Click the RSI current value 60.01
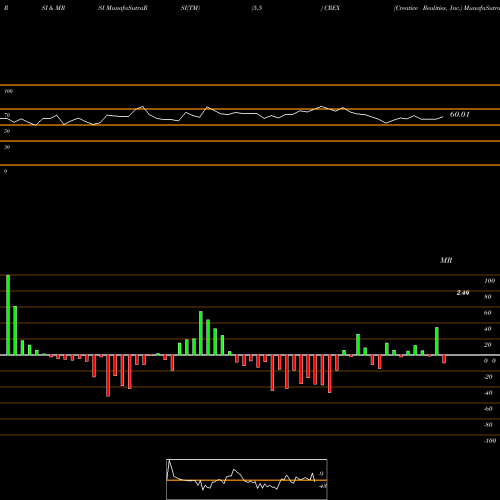This screenshot has height=500, width=500. [460, 114]
